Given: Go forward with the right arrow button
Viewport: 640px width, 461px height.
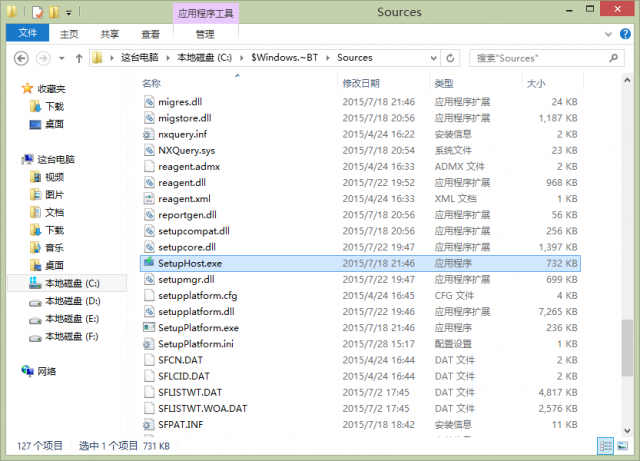Looking at the screenshot, I should [43, 58].
